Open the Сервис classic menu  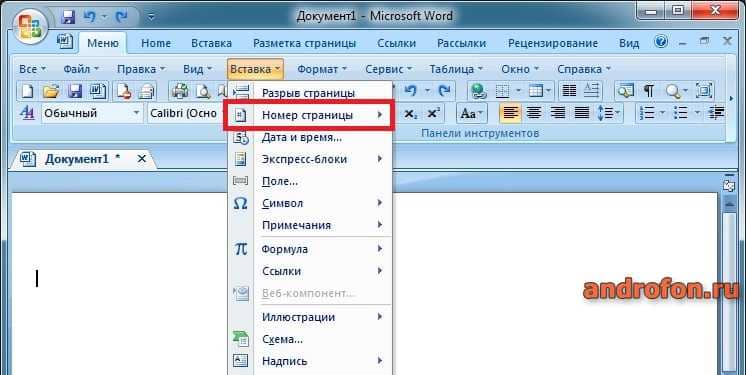[x=389, y=69]
